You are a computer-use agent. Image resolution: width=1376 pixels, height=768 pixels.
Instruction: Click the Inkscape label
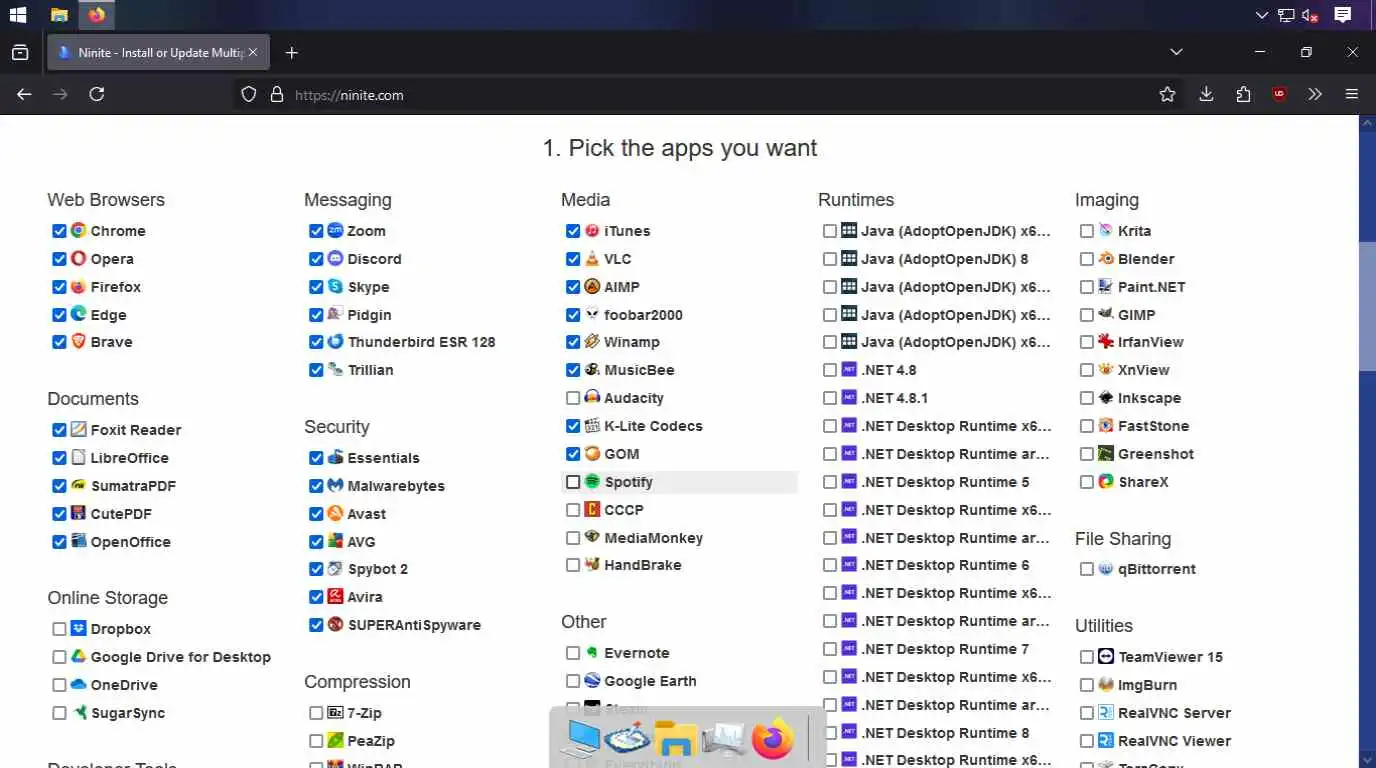click(1149, 398)
